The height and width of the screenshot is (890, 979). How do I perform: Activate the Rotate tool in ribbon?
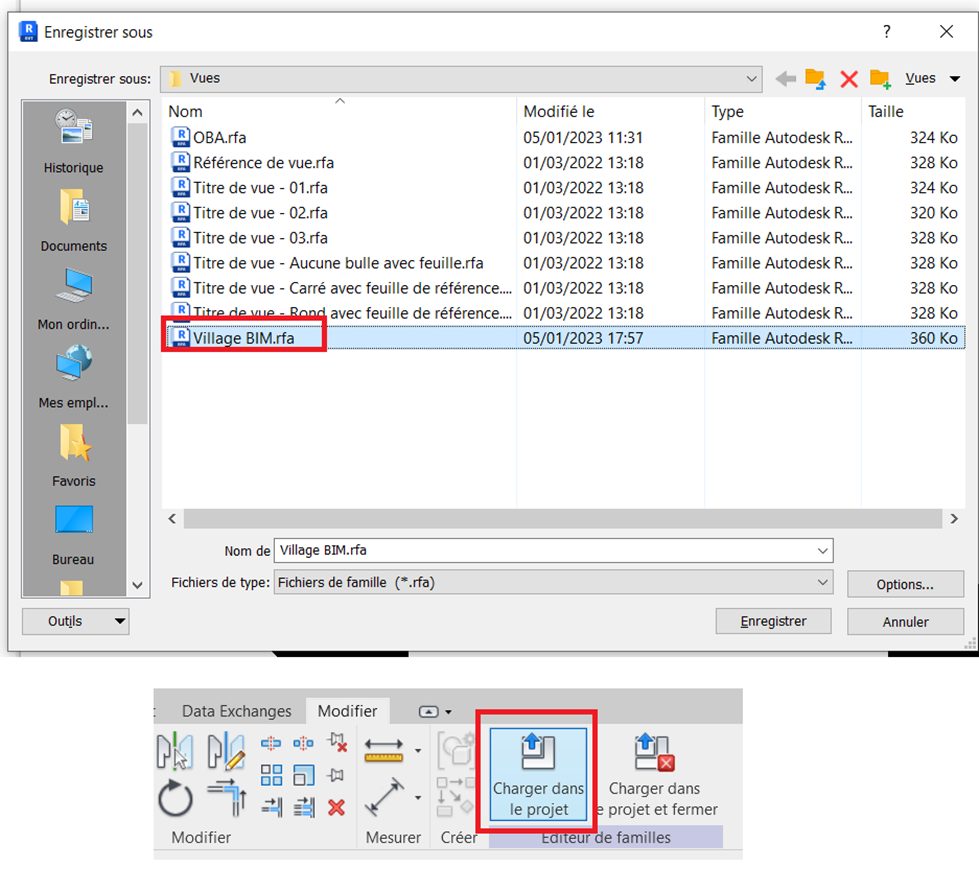click(175, 798)
